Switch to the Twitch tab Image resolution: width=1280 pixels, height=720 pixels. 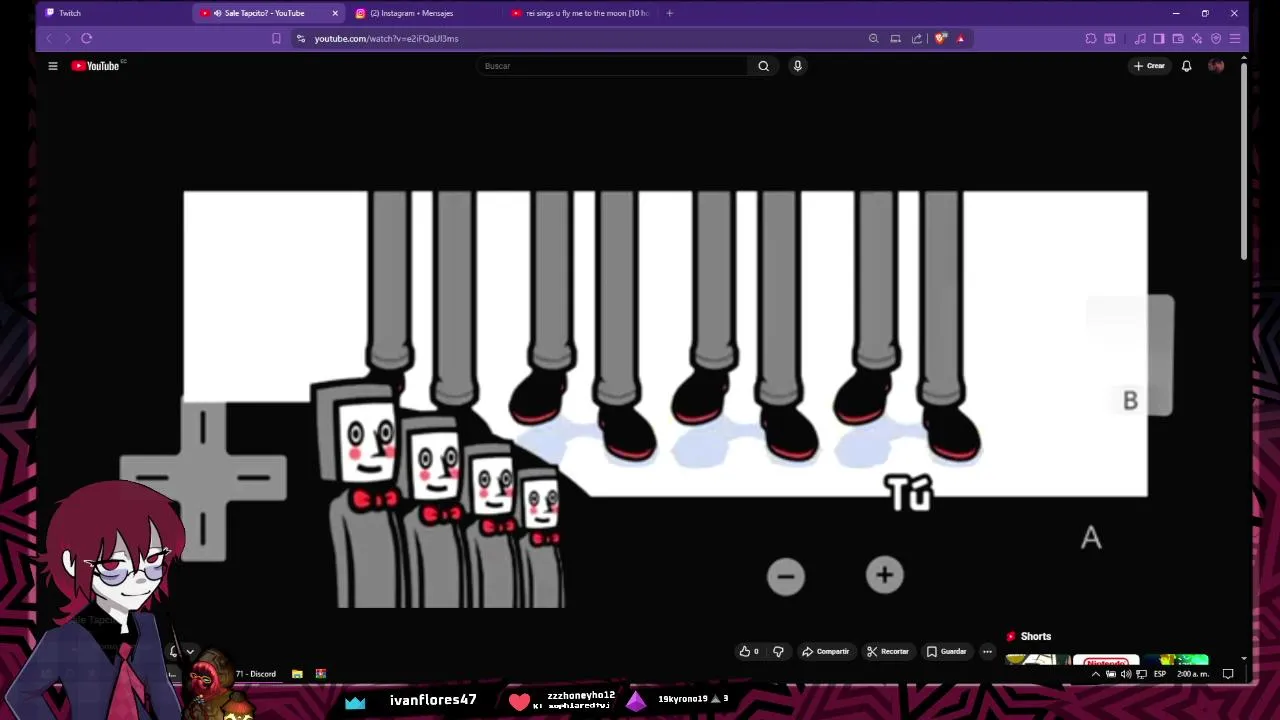70,13
